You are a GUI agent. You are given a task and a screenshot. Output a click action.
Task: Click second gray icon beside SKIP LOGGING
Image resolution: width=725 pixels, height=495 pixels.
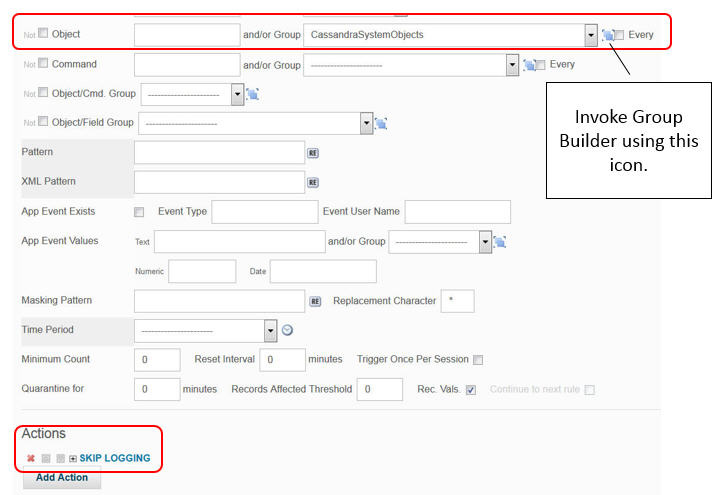click(x=60, y=458)
